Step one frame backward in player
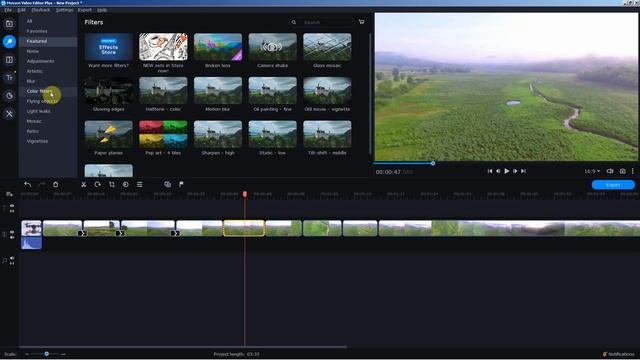The width and height of the screenshot is (640, 360). [498, 171]
